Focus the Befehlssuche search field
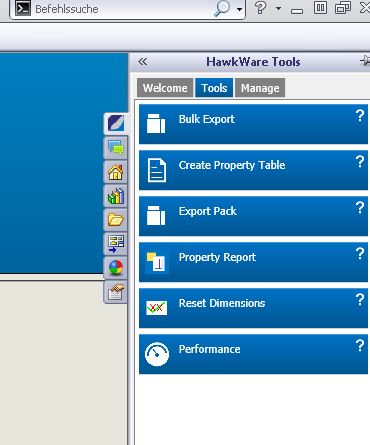The width and height of the screenshot is (370, 445). pos(123,9)
